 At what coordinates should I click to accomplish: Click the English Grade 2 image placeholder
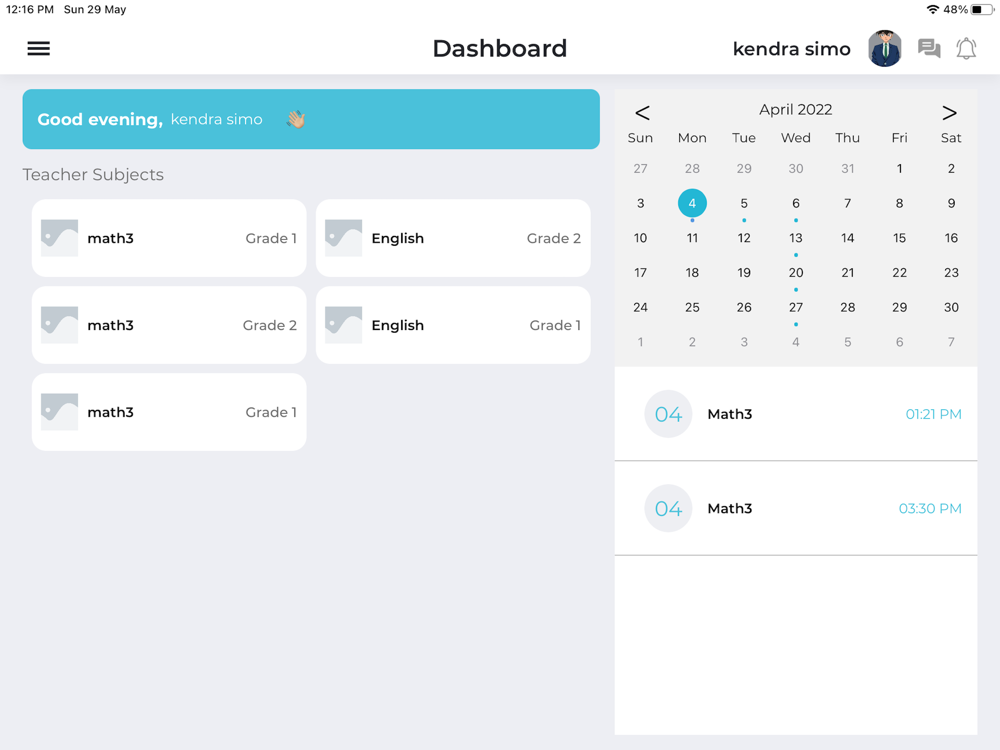click(x=343, y=238)
